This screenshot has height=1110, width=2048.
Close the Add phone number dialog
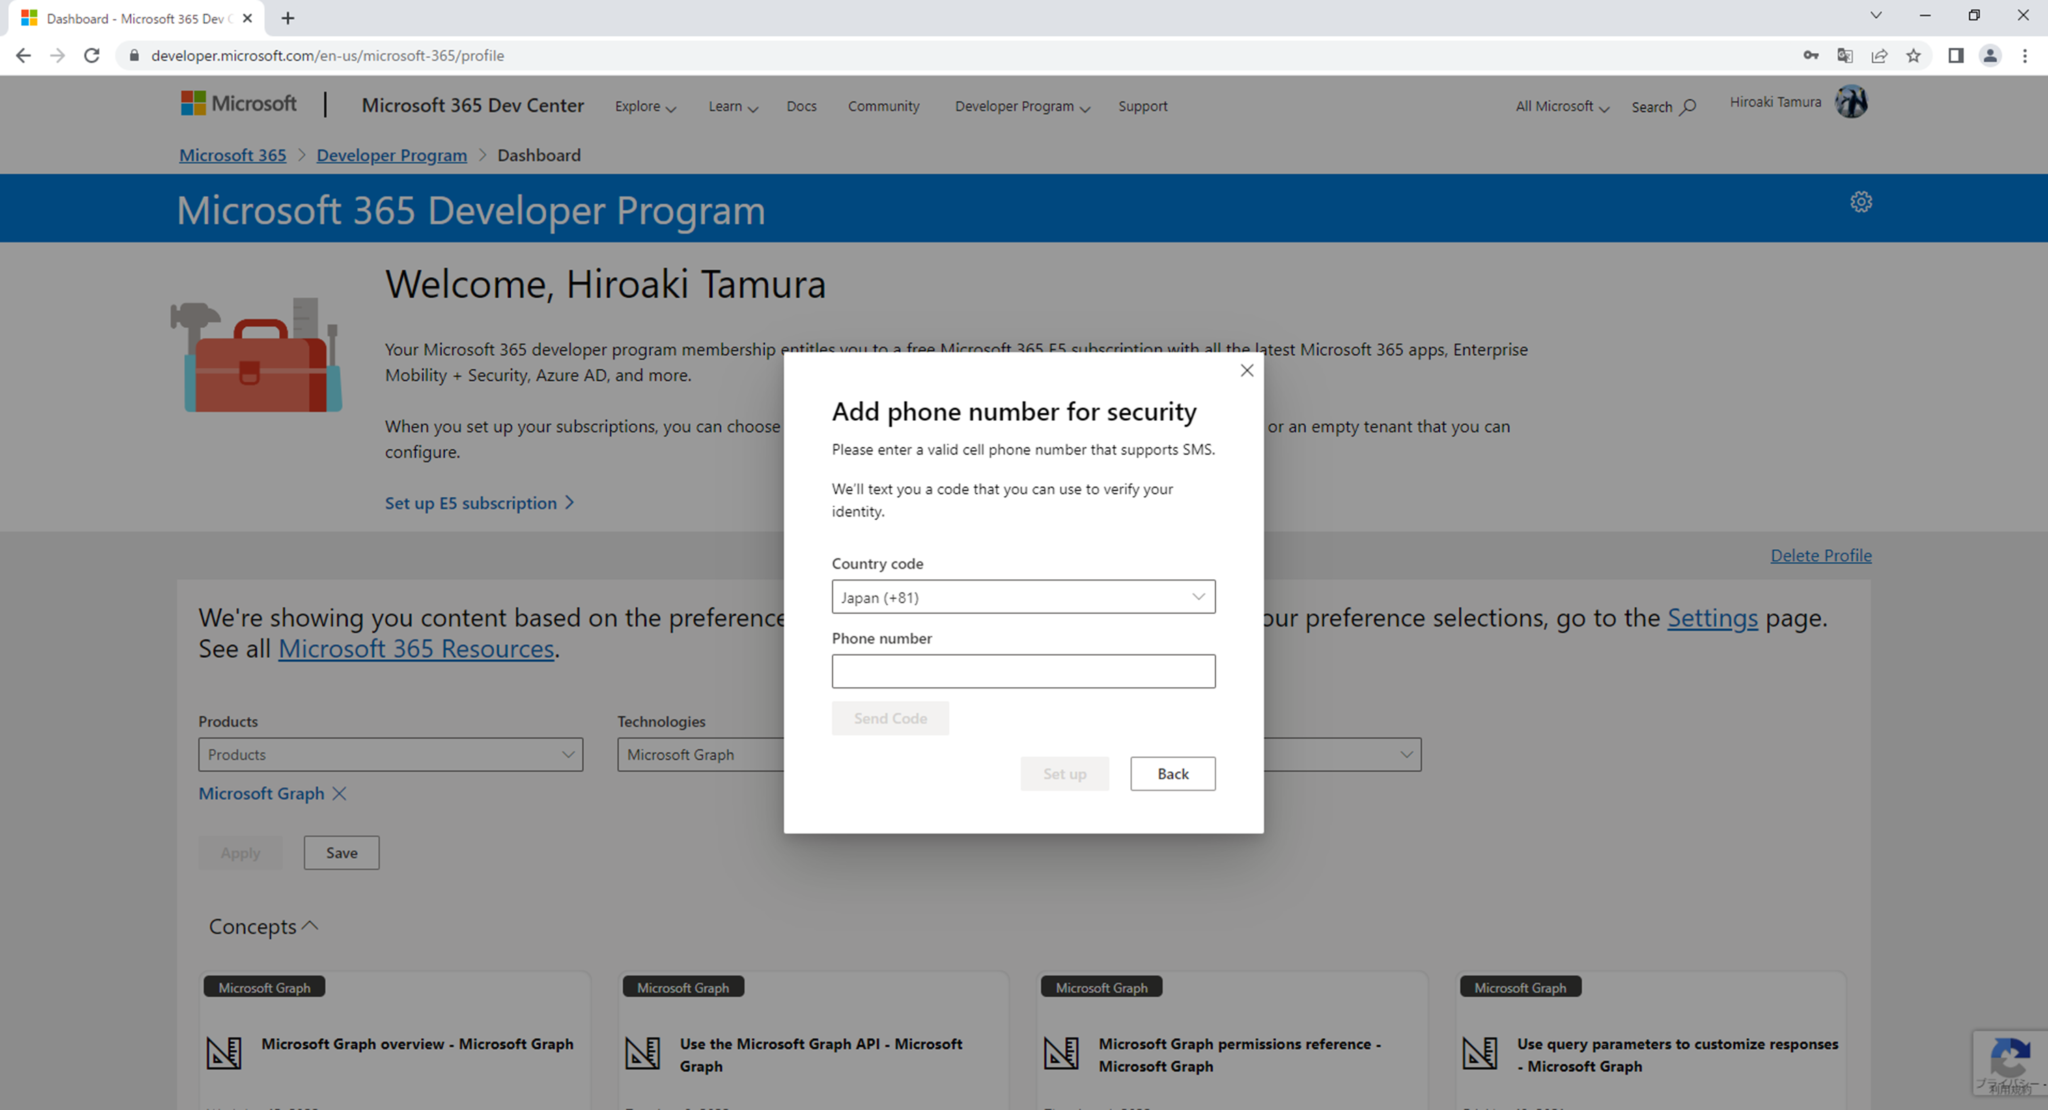[1246, 371]
